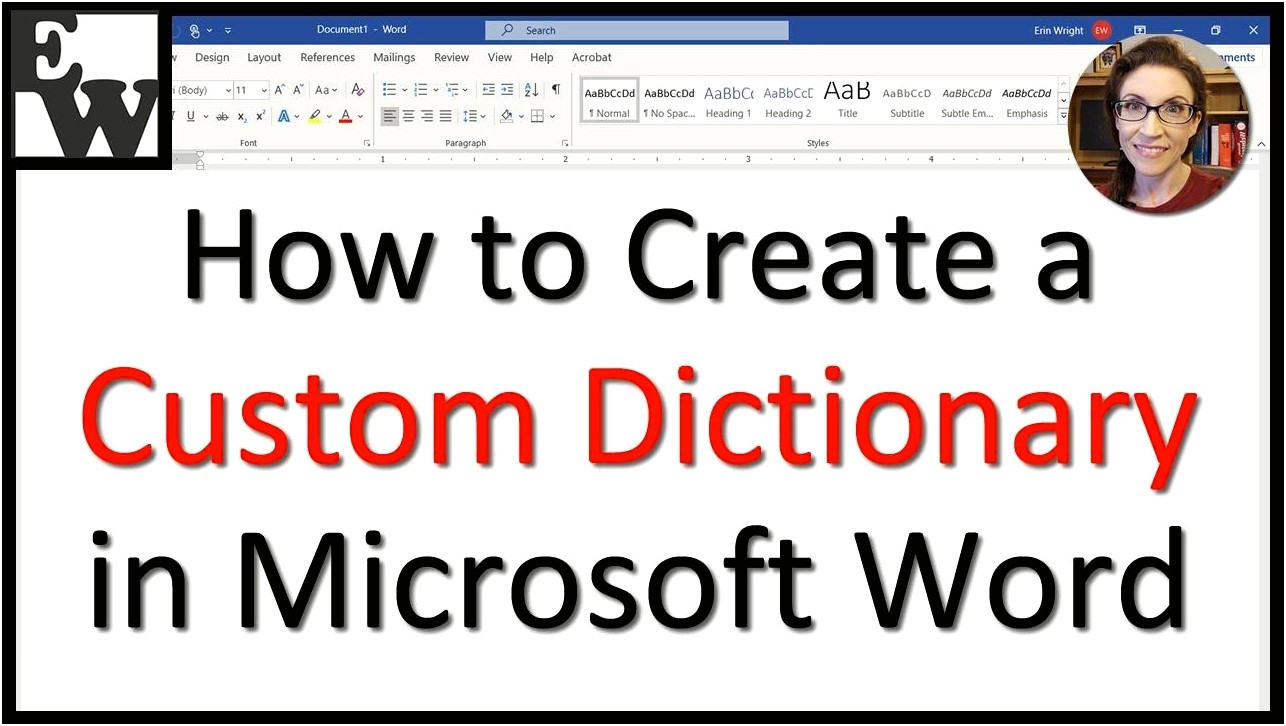The width and height of the screenshot is (1286, 726).
Task: Click the Increase Indent icon
Action: click(507, 90)
